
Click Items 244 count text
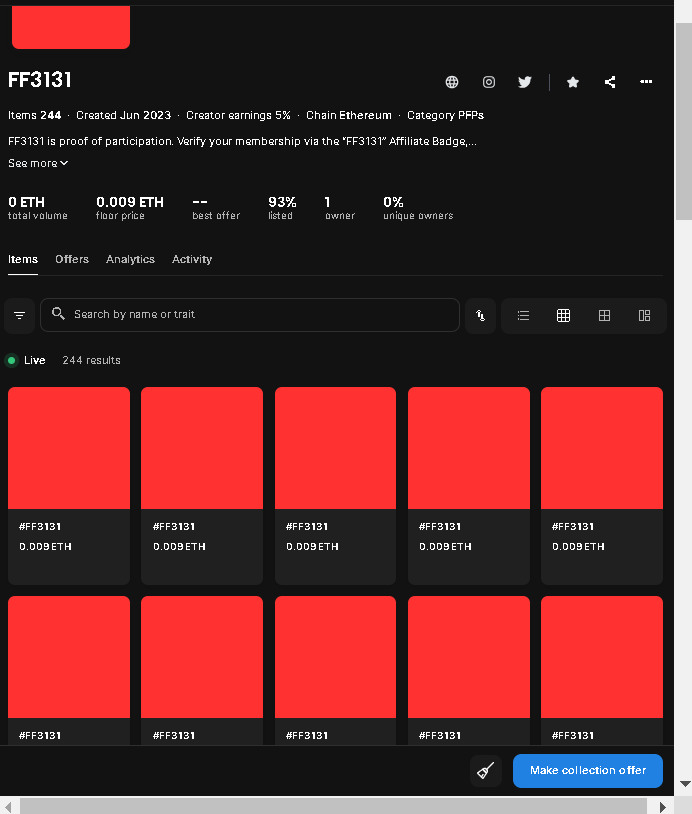tap(34, 115)
